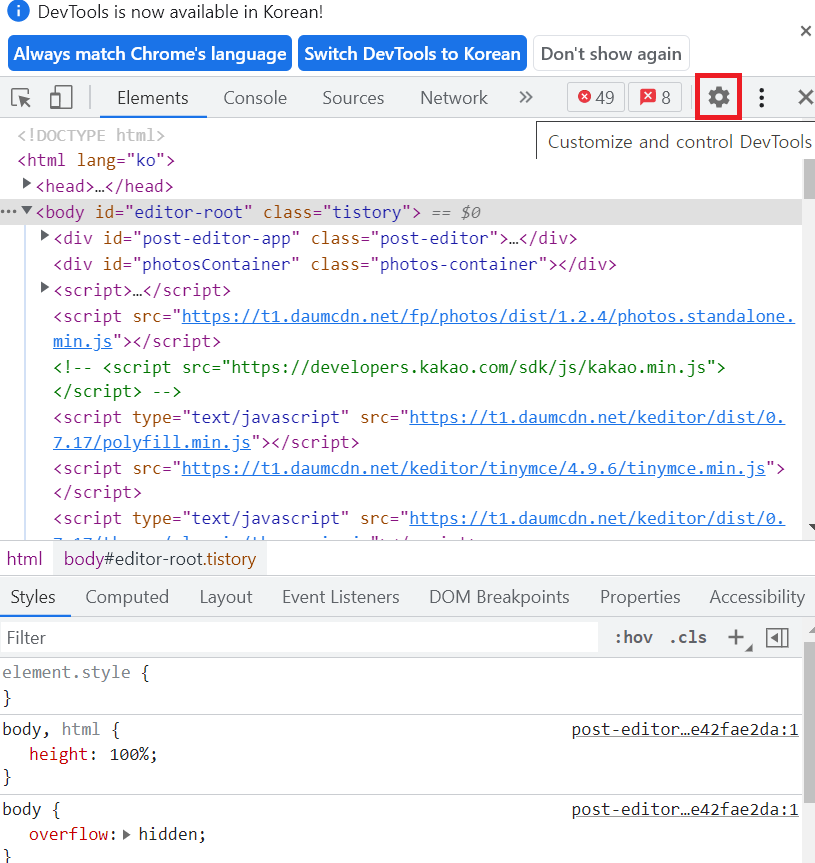The height and width of the screenshot is (863, 815).
Task: Click Don't show again button
Action: pos(611,53)
